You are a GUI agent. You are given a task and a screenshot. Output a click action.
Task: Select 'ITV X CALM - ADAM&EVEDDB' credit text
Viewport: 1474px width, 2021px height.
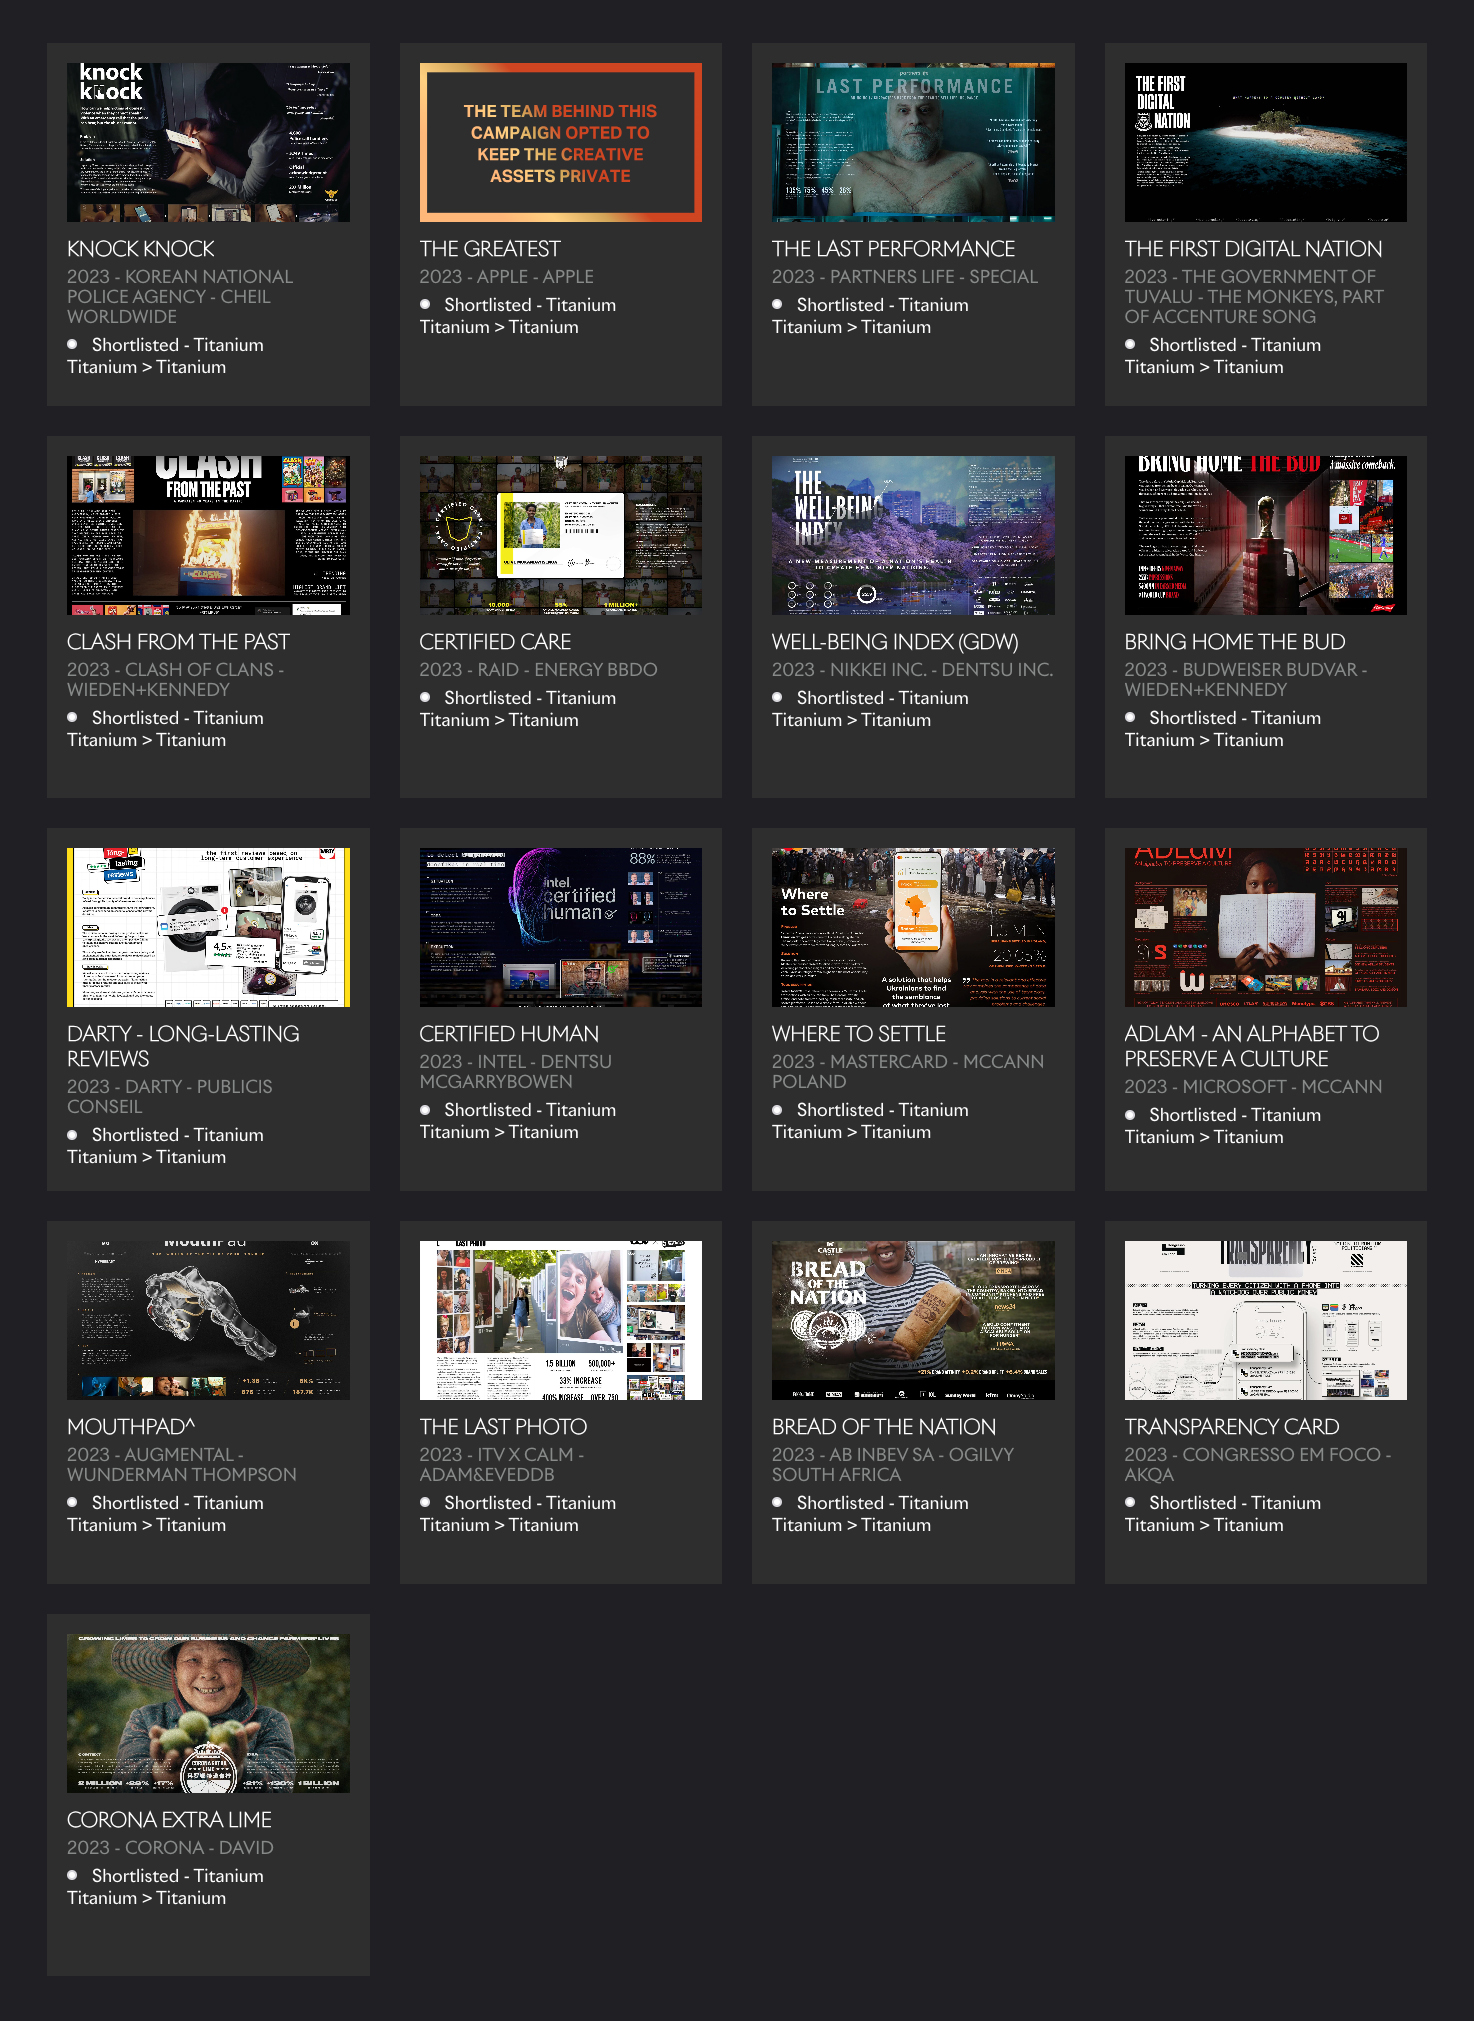[502, 1465]
